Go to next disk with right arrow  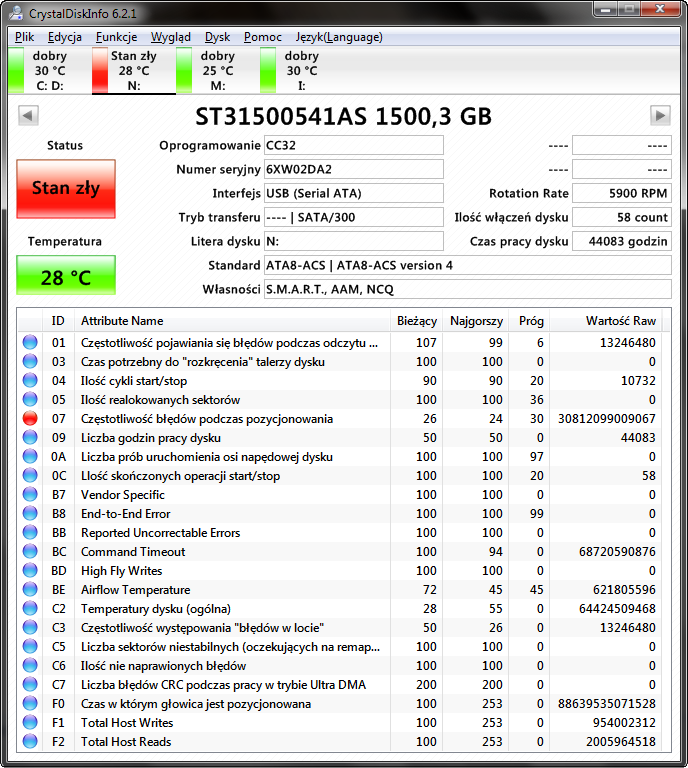660,116
